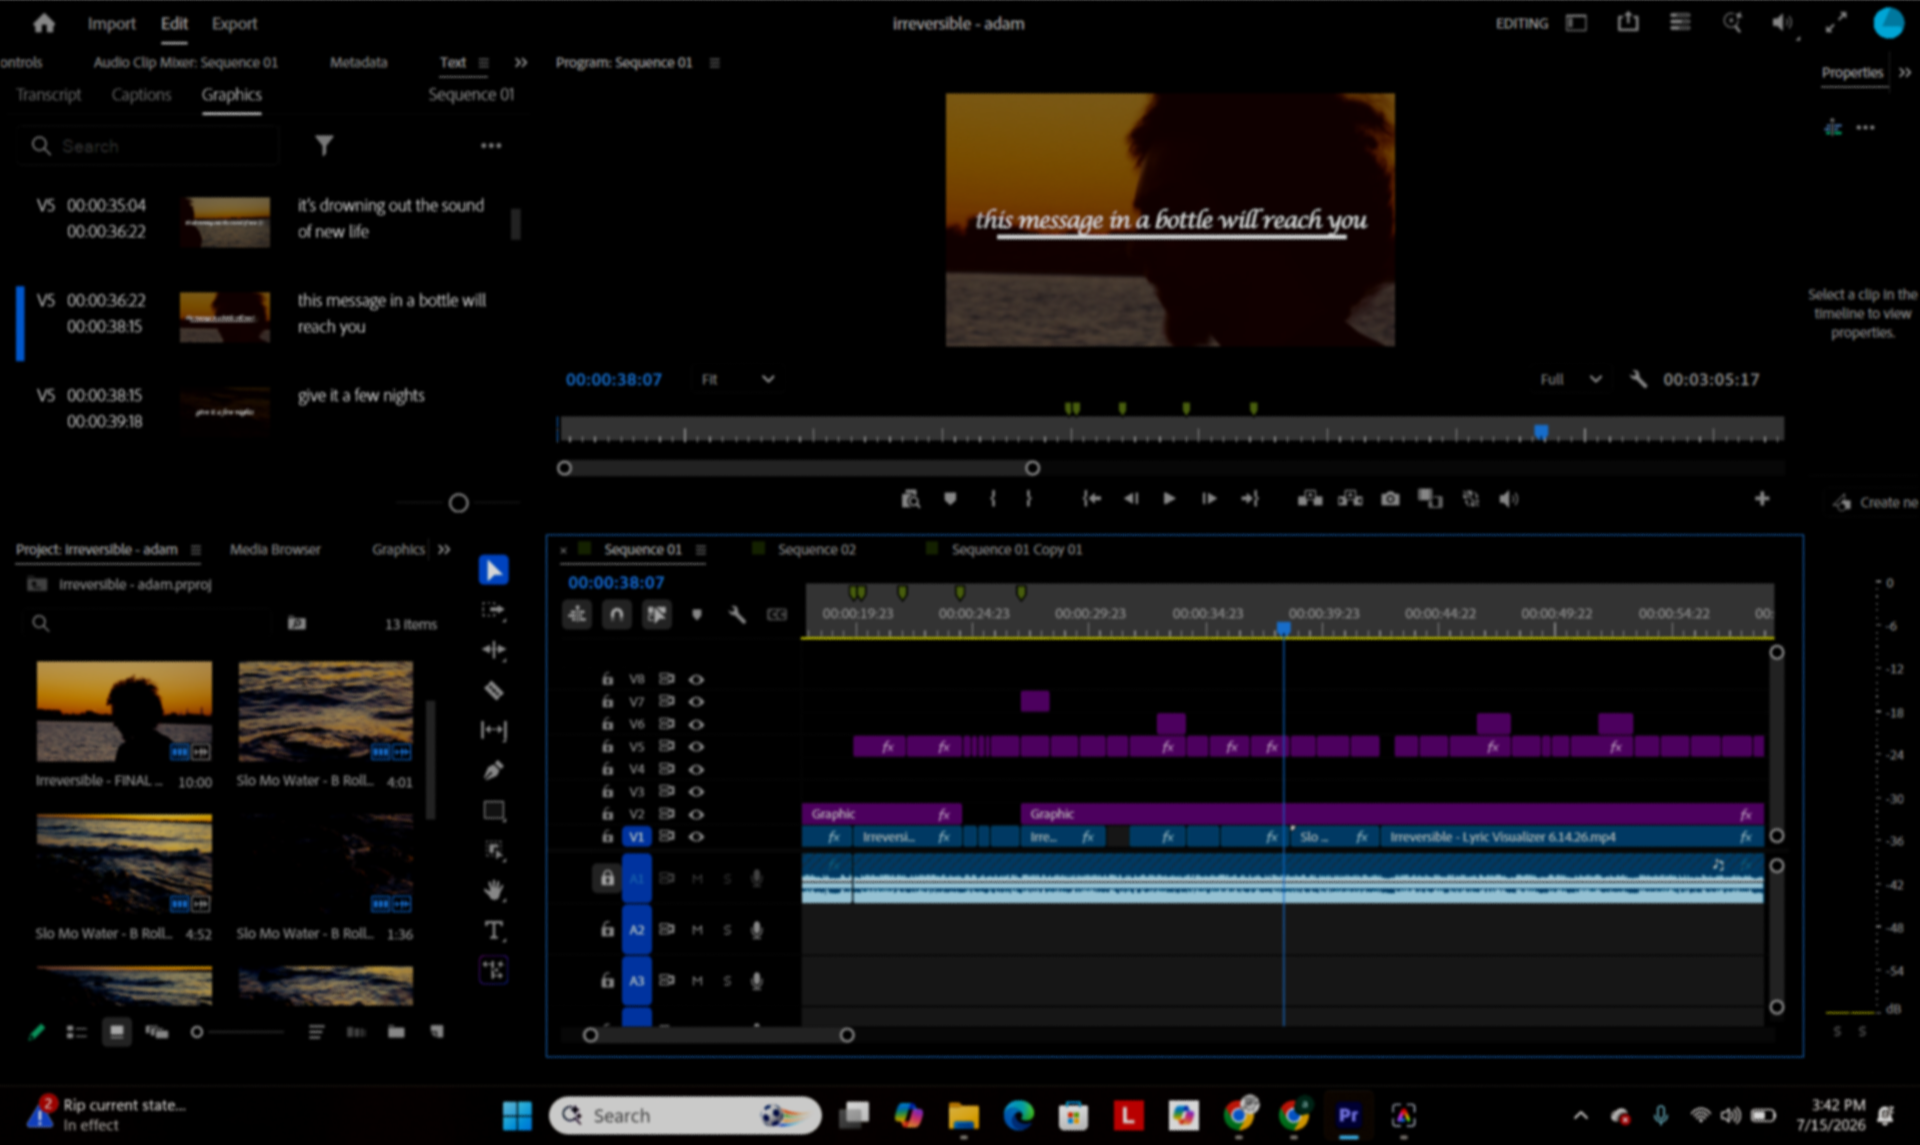
Task: Open the Captions tab
Action: pyautogui.click(x=141, y=94)
